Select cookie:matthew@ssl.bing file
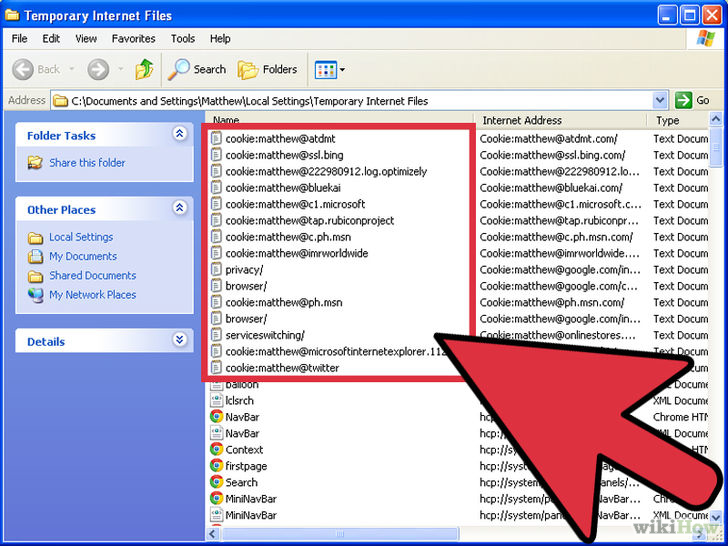This screenshot has width=728, height=546. tap(284, 155)
